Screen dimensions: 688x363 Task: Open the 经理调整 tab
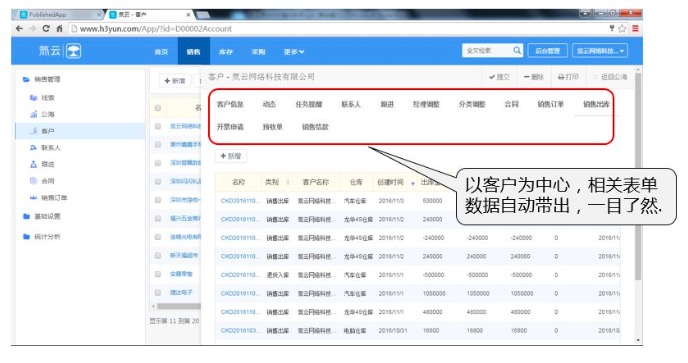coord(426,104)
